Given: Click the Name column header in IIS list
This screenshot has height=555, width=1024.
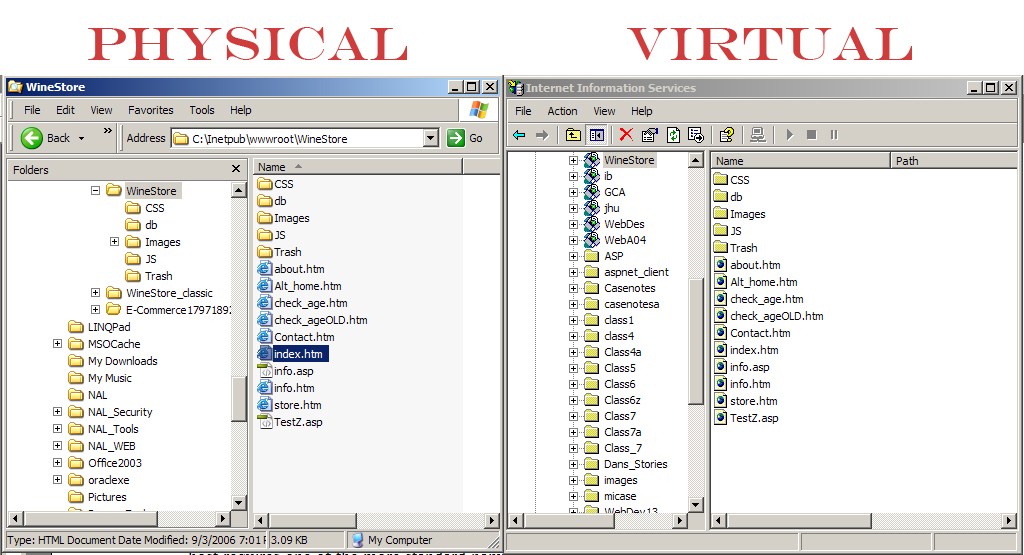Looking at the screenshot, I should point(800,161).
